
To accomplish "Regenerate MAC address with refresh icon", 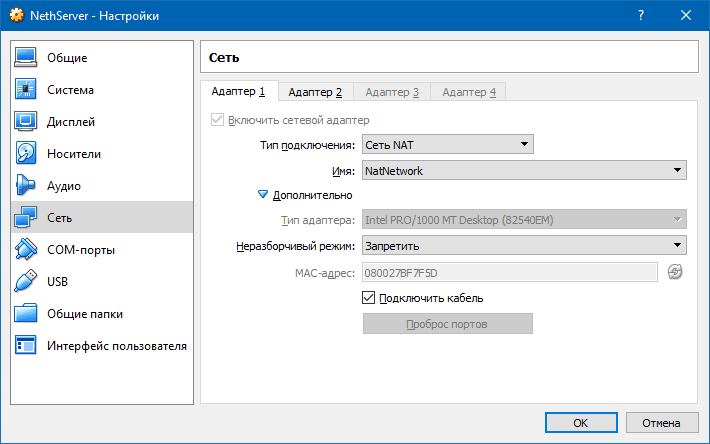I will pyautogui.click(x=675, y=272).
